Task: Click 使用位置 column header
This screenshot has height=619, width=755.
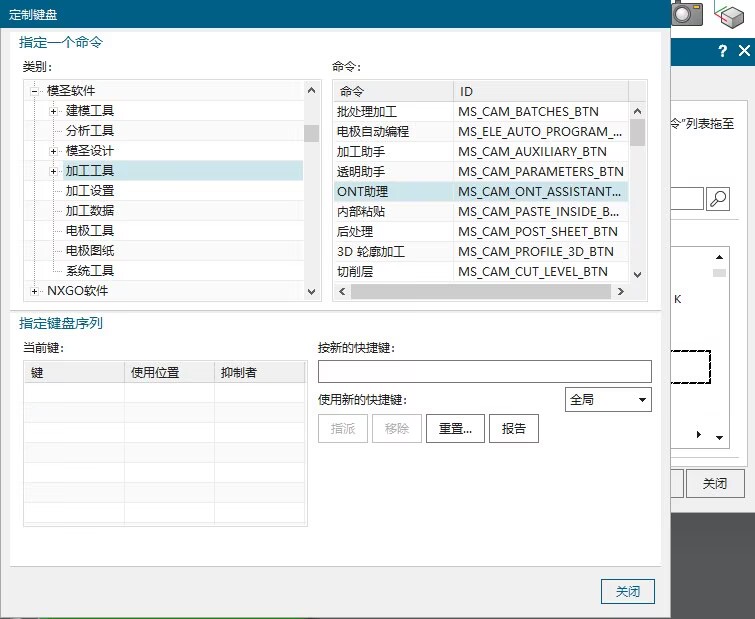Action: [x=169, y=372]
